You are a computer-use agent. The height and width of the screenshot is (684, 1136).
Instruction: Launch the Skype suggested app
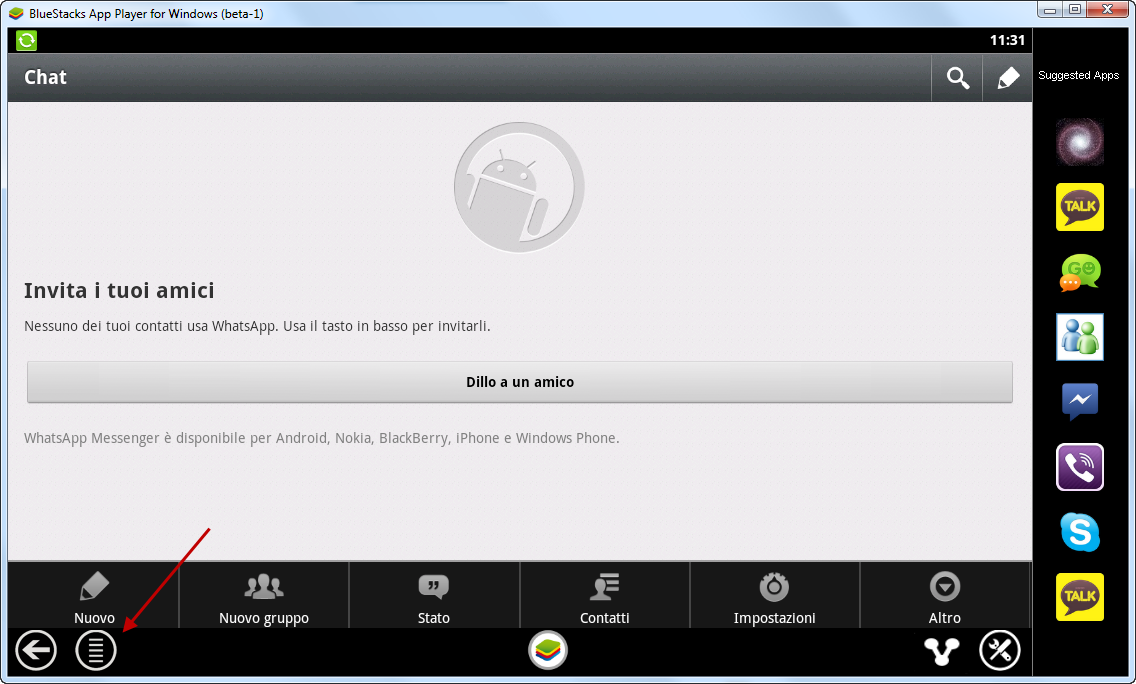(1080, 532)
